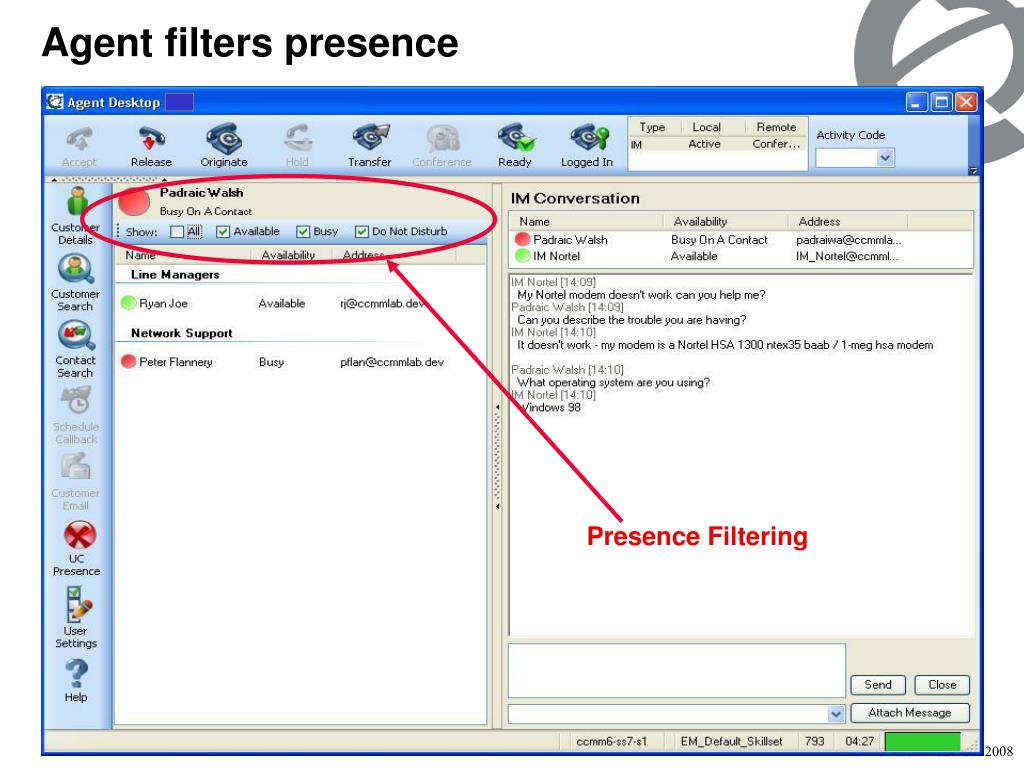The image size is (1024, 768).
Task: Click Padraic Walsh's red presence indicator
Action: click(x=135, y=202)
